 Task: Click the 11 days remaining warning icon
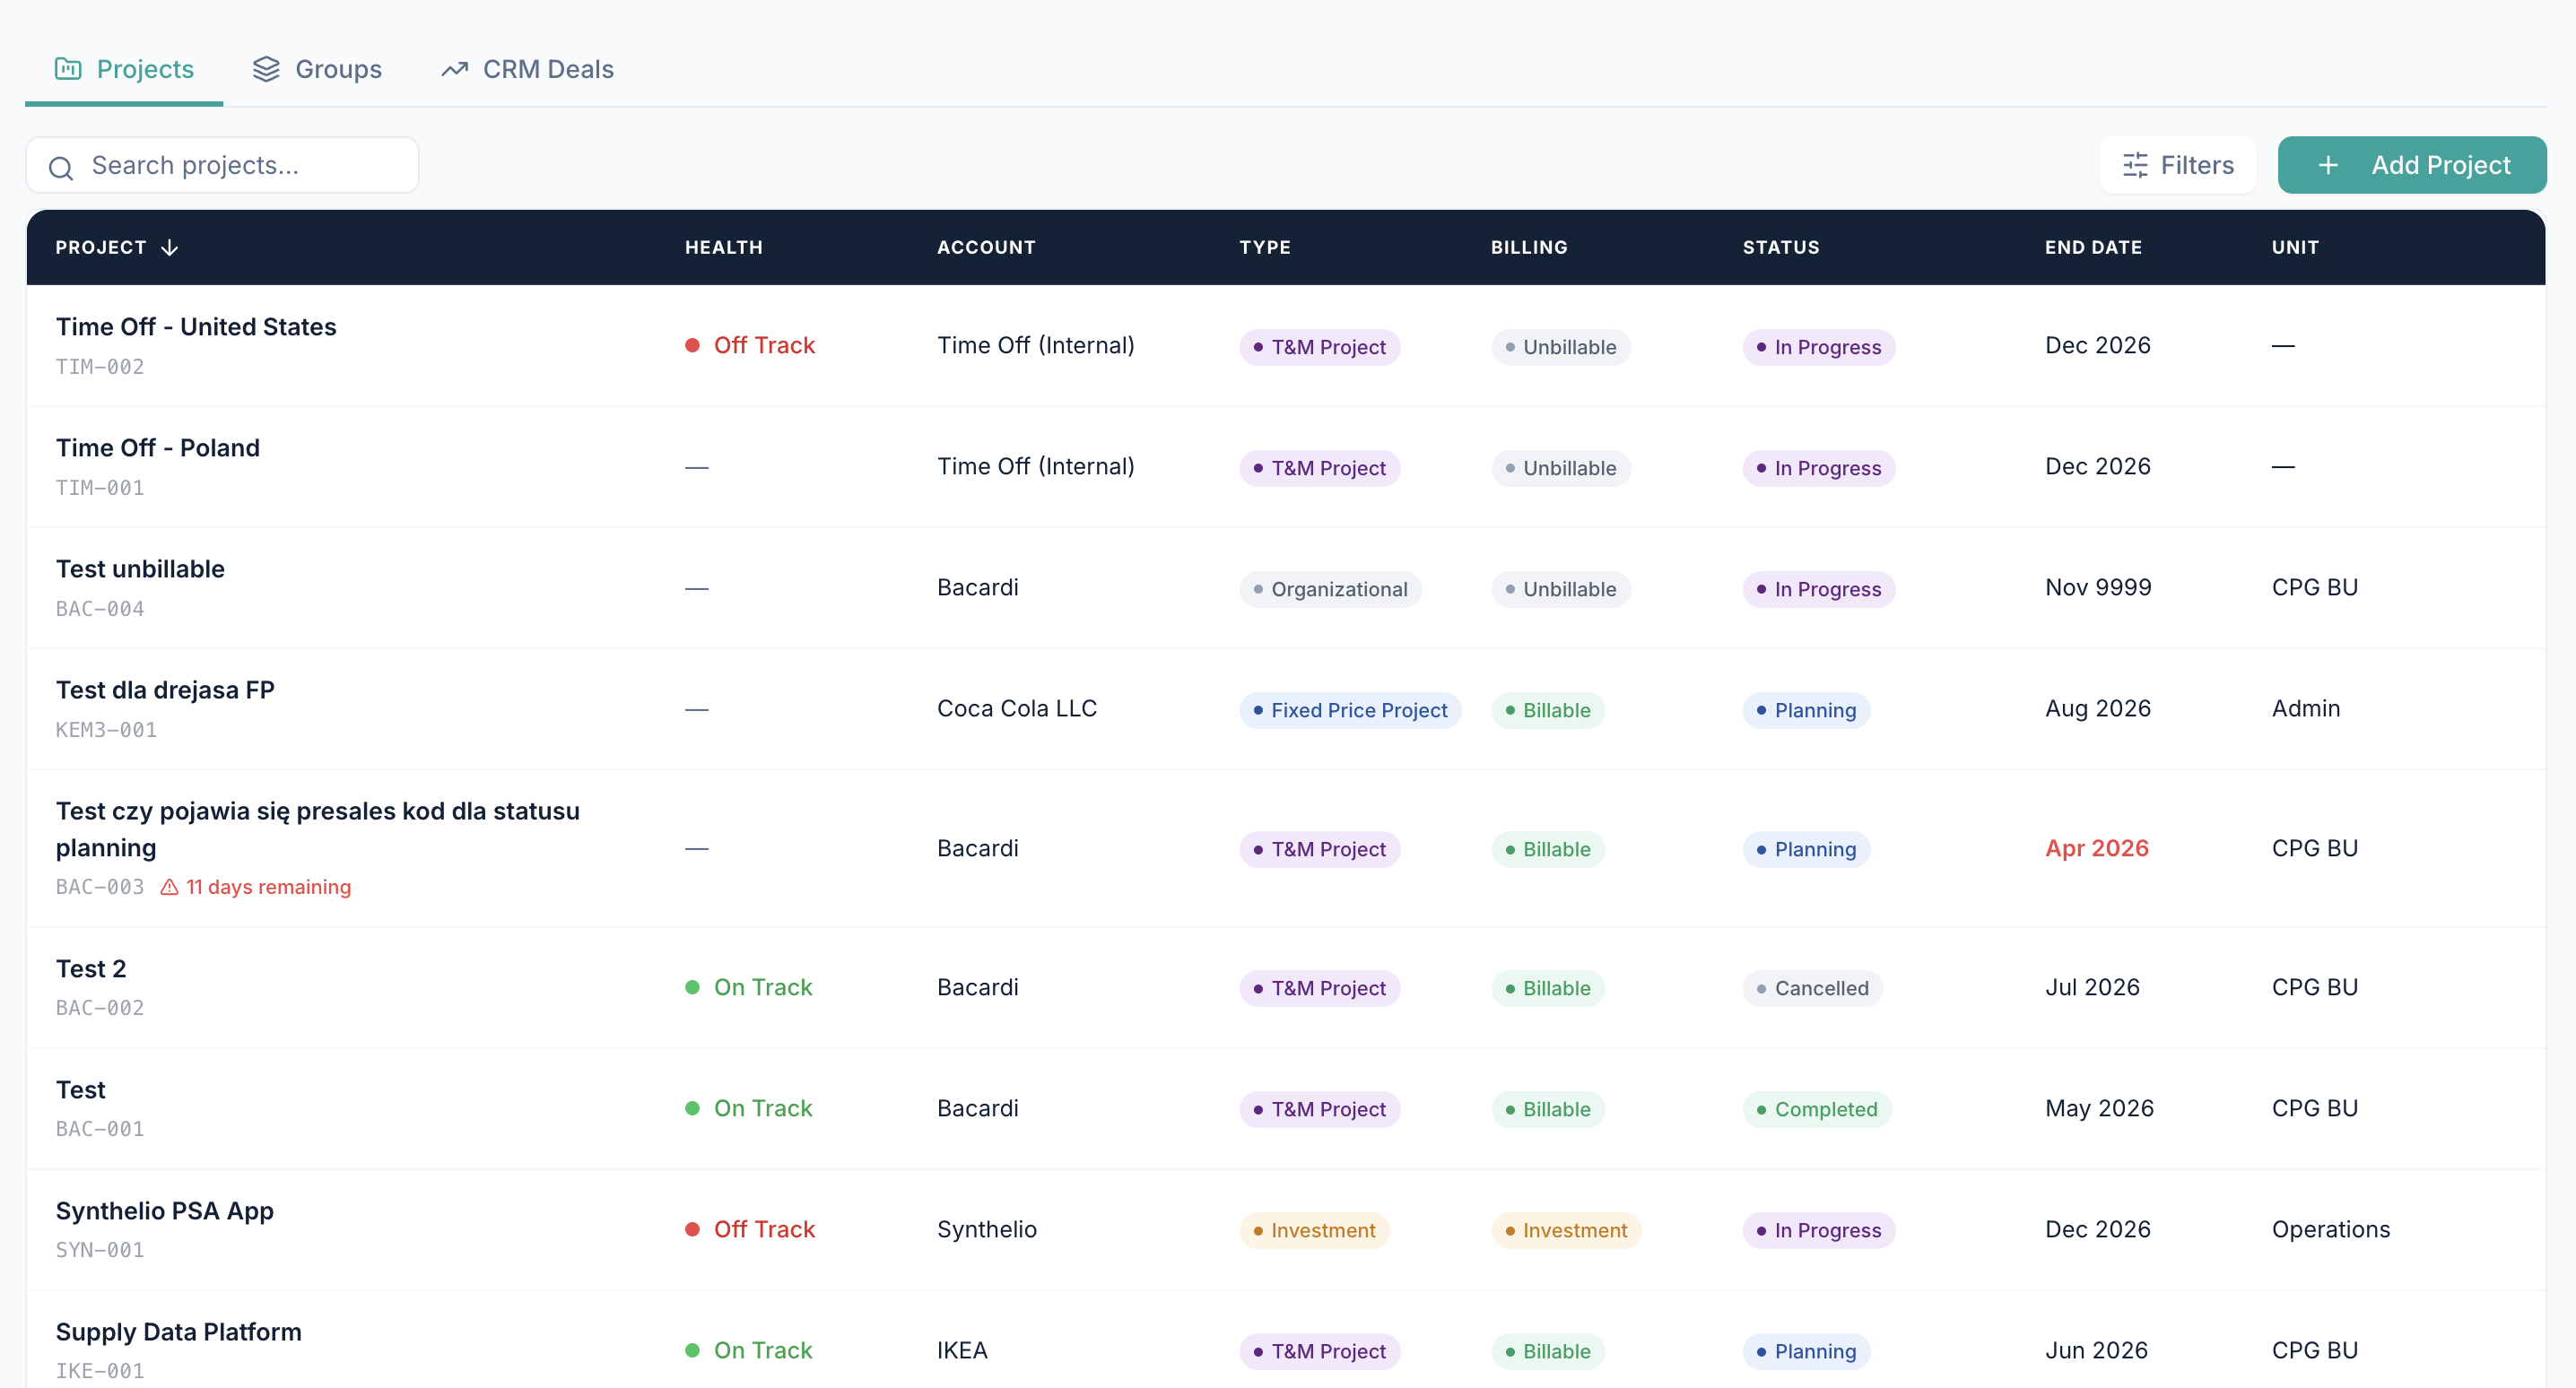[x=170, y=887]
